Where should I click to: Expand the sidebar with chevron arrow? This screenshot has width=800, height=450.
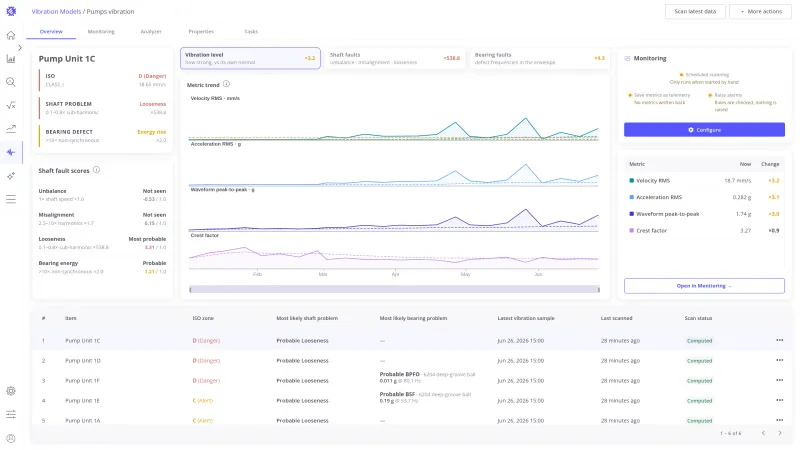point(20,47)
